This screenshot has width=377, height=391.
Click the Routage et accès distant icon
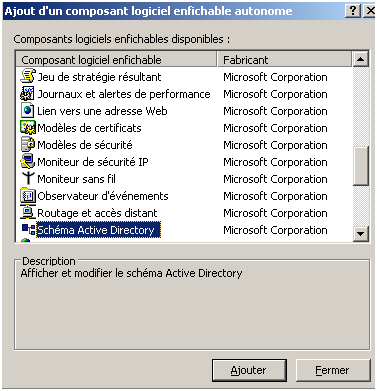28,213
